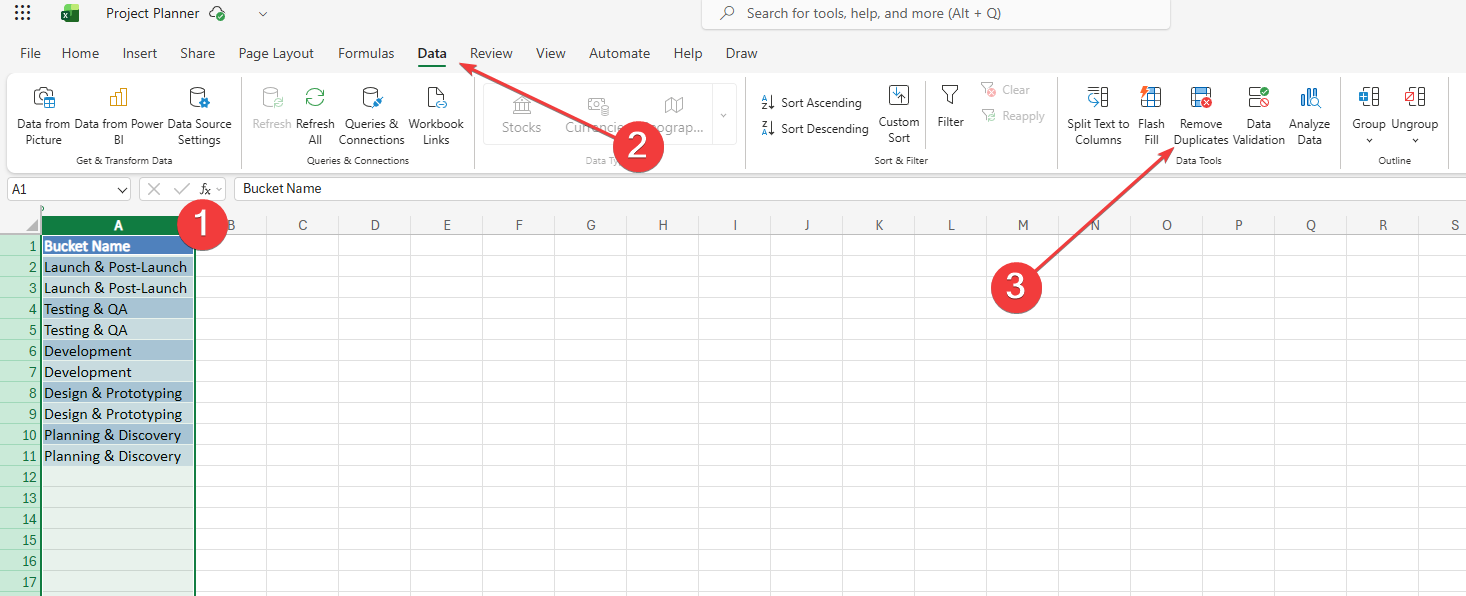Open the app launcher waffle icon

click(x=22, y=13)
